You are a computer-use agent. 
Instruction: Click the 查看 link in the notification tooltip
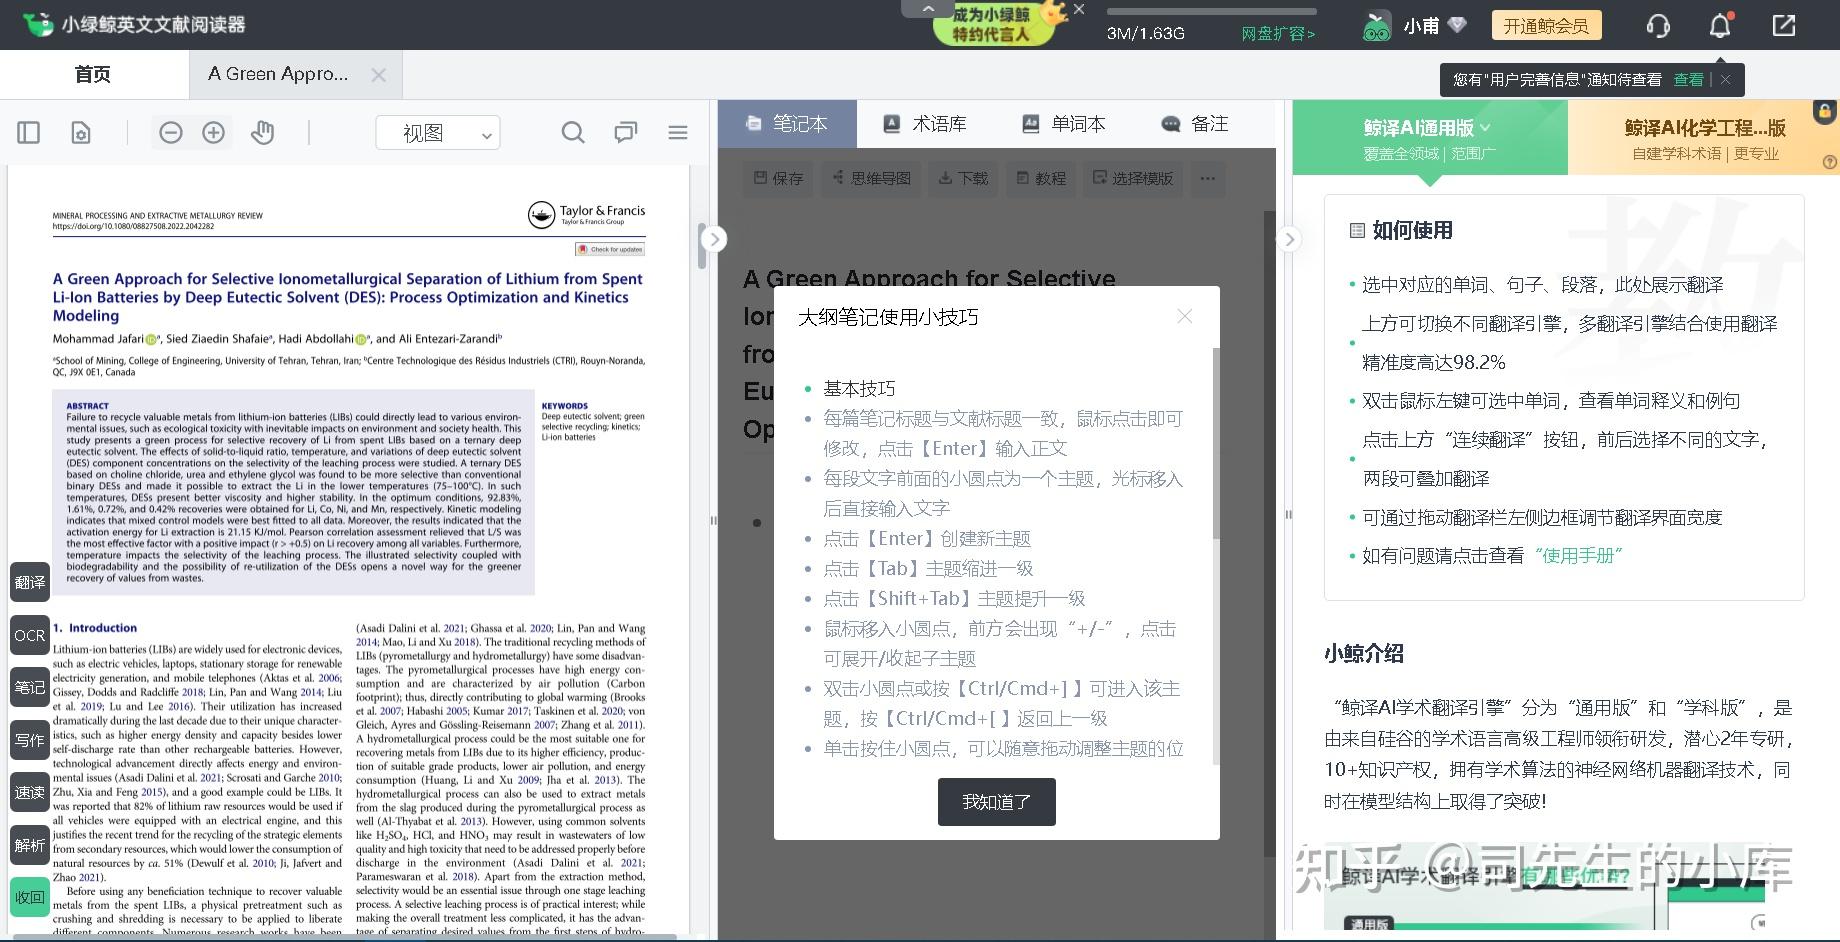click(x=1688, y=79)
